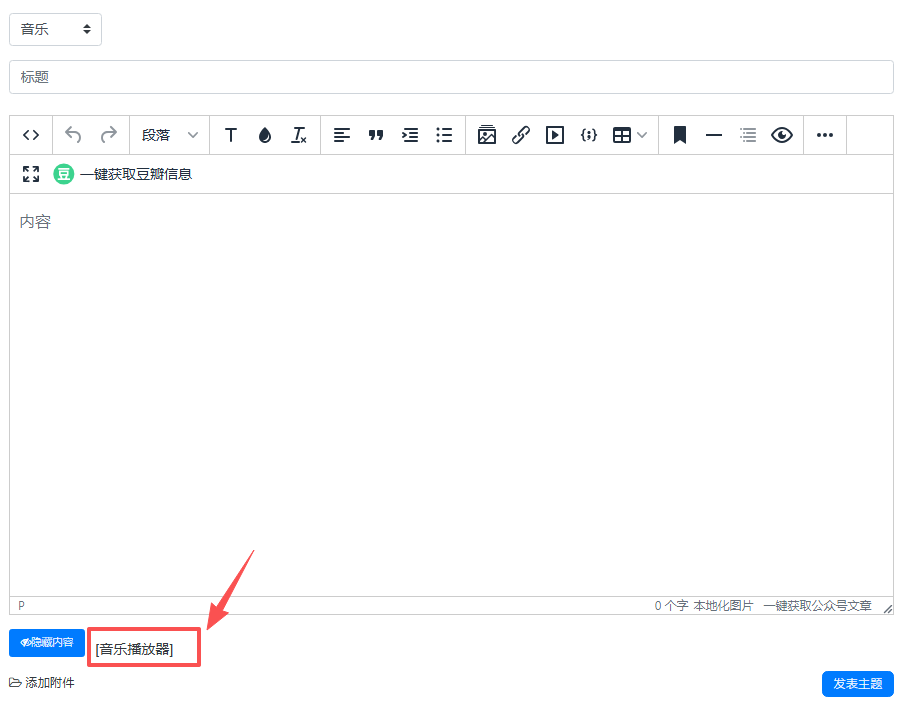The width and height of the screenshot is (908, 718).
Task: Click the redo arrow icon
Action: point(109,135)
